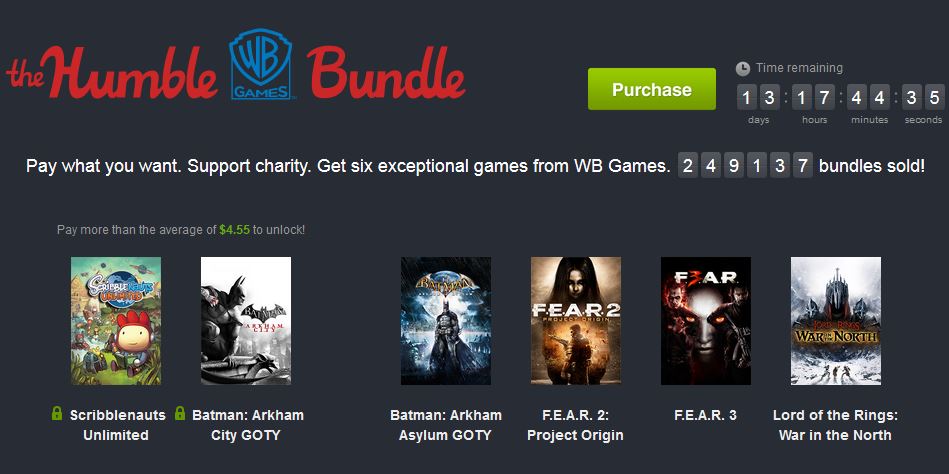Viewport: 949px width, 474px height.
Task: Open the War in the North cover art
Action: pos(836,321)
